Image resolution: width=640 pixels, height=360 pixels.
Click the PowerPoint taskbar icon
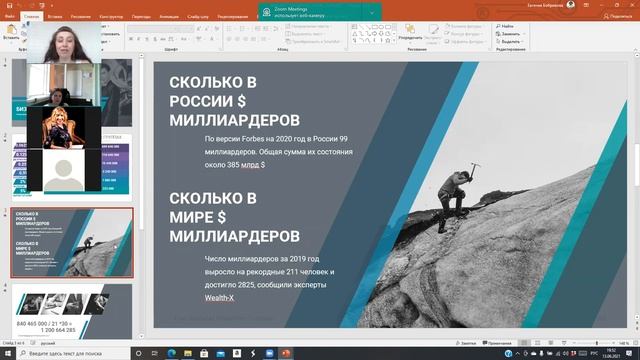tap(286, 353)
